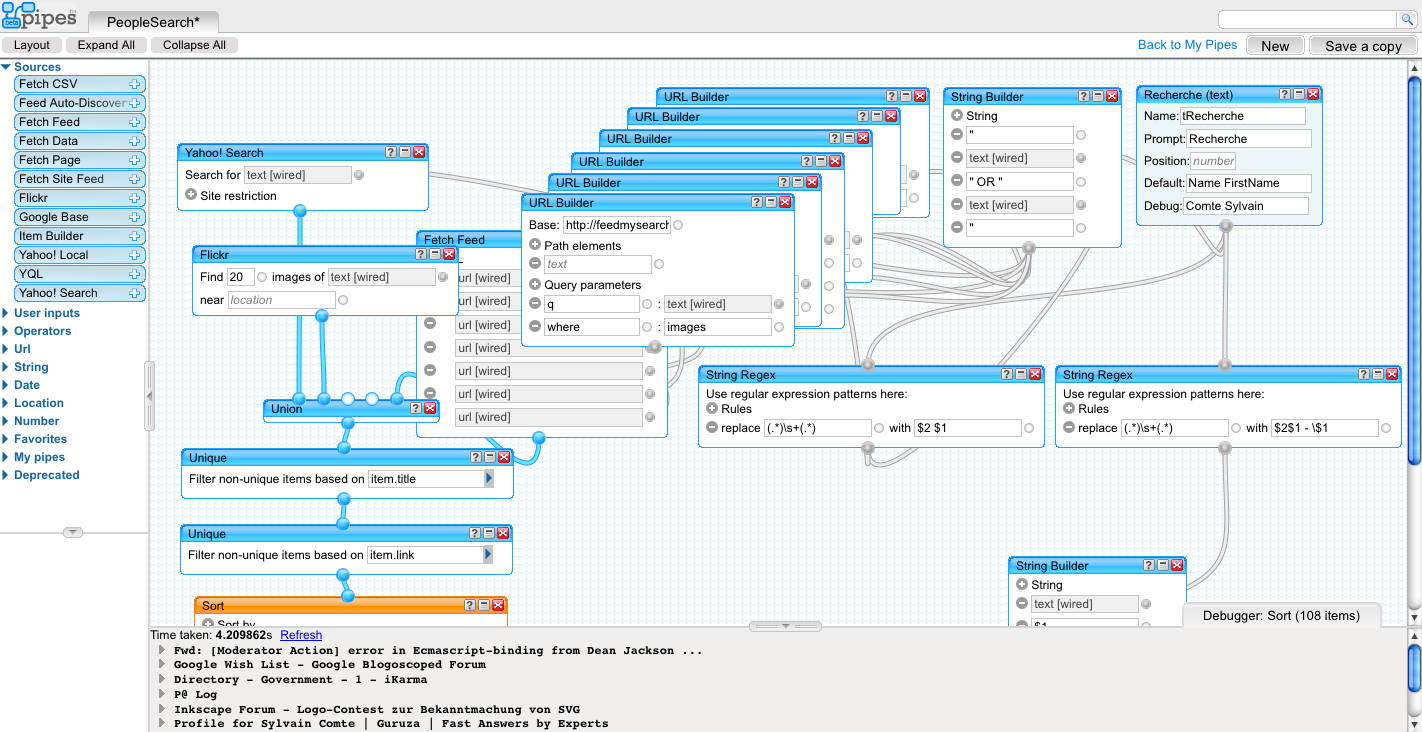This screenshot has width=1422, height=732.
Task: Remove the 'q' query parameter
Action: click(535, 304)
